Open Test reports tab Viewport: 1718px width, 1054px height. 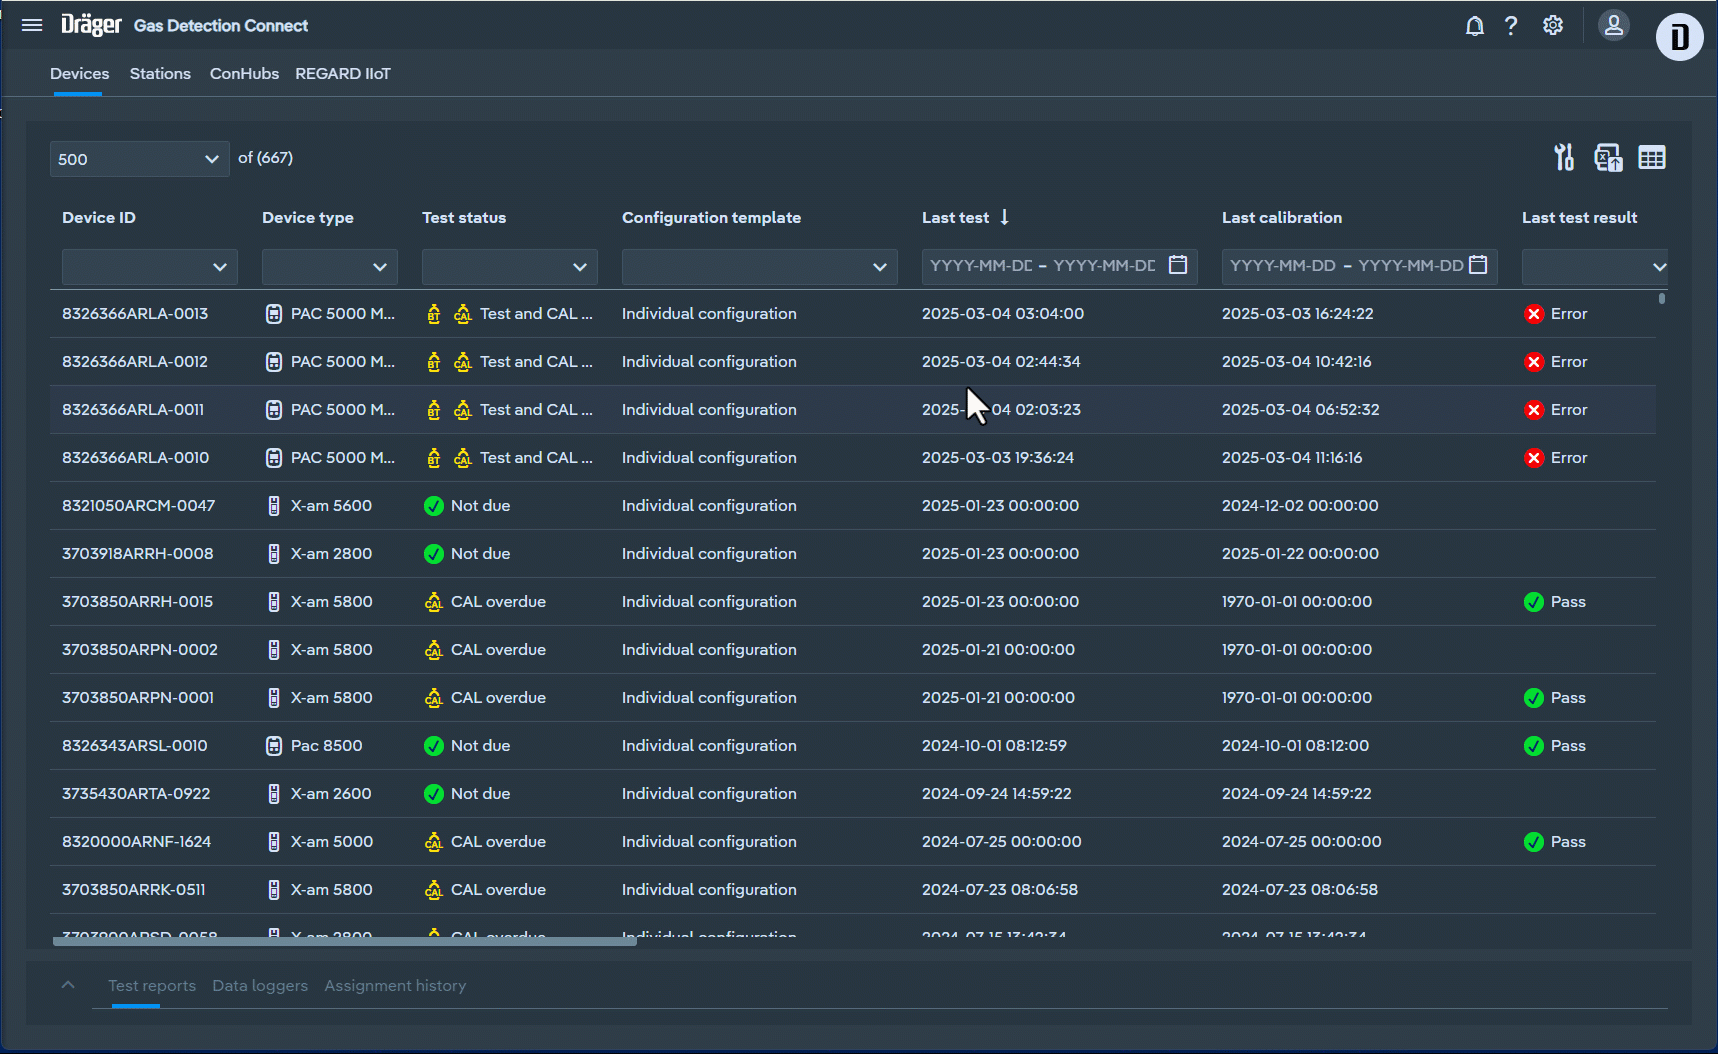[152, 986]
